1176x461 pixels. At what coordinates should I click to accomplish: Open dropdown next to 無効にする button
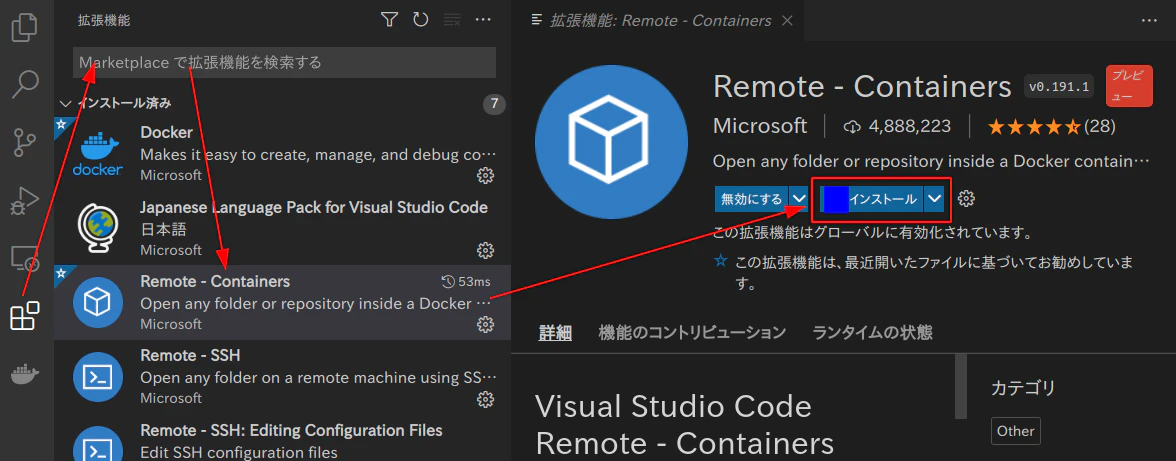click(x=798, y=199)
